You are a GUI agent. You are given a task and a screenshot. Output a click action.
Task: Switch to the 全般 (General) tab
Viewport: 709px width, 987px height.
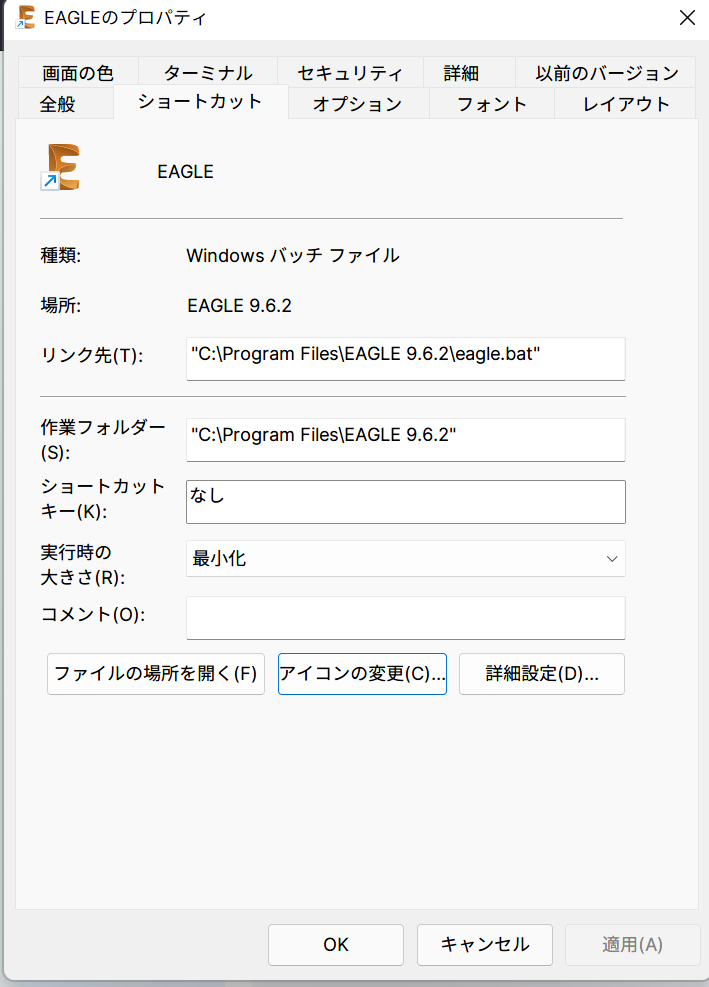pos(64,103)
